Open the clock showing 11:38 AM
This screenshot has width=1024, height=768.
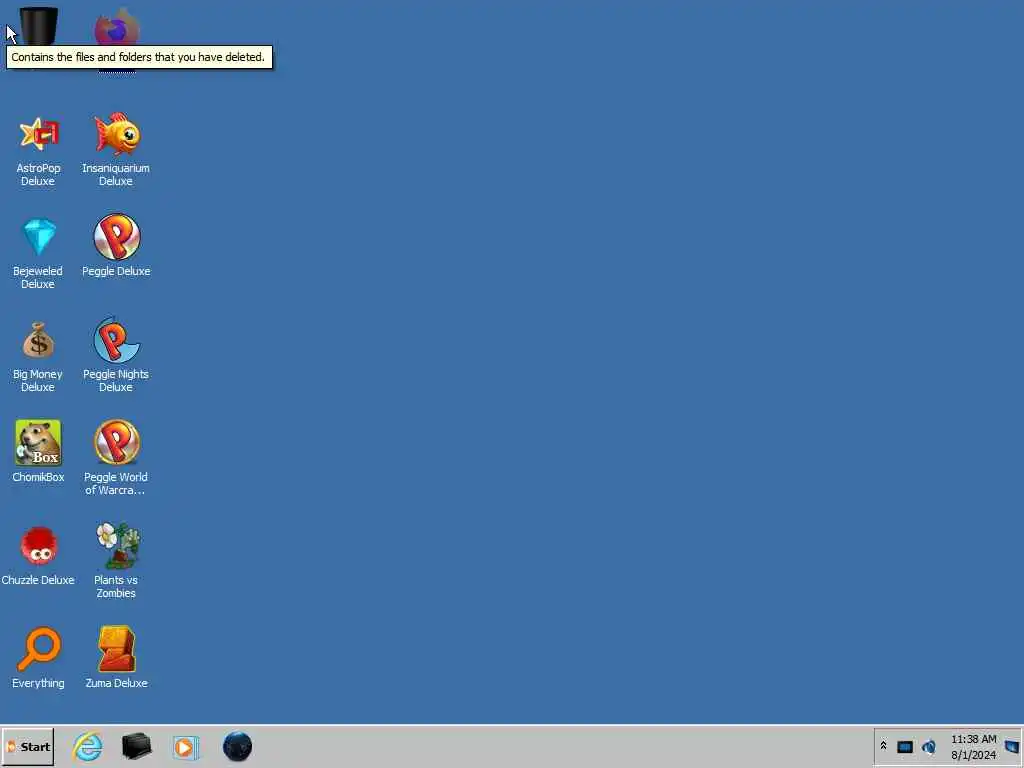[973, 747]
